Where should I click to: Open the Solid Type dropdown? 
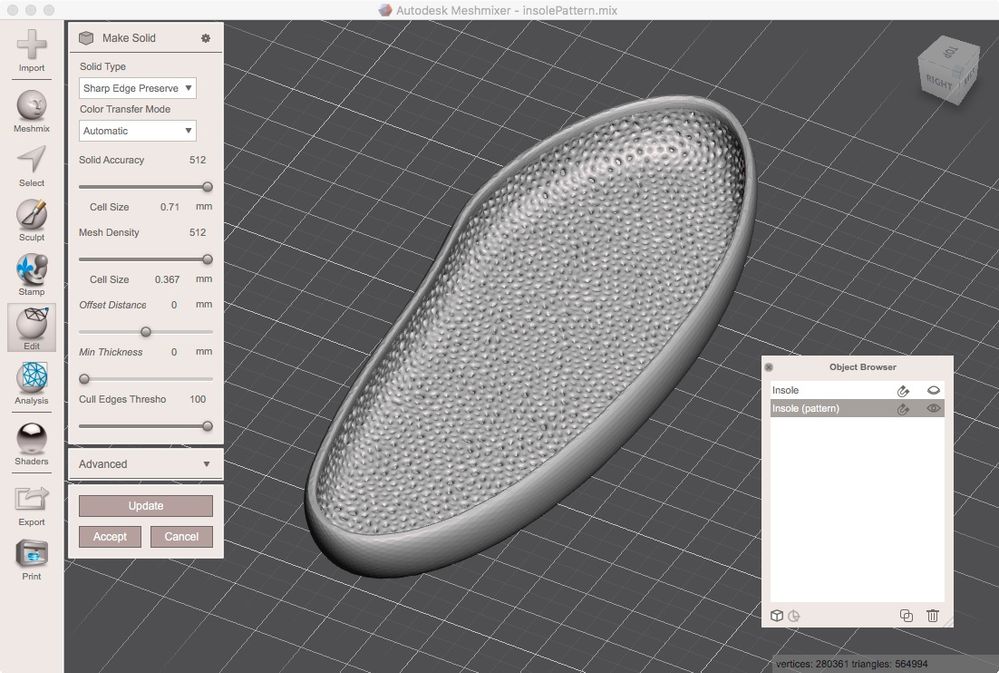click(138, 88)
